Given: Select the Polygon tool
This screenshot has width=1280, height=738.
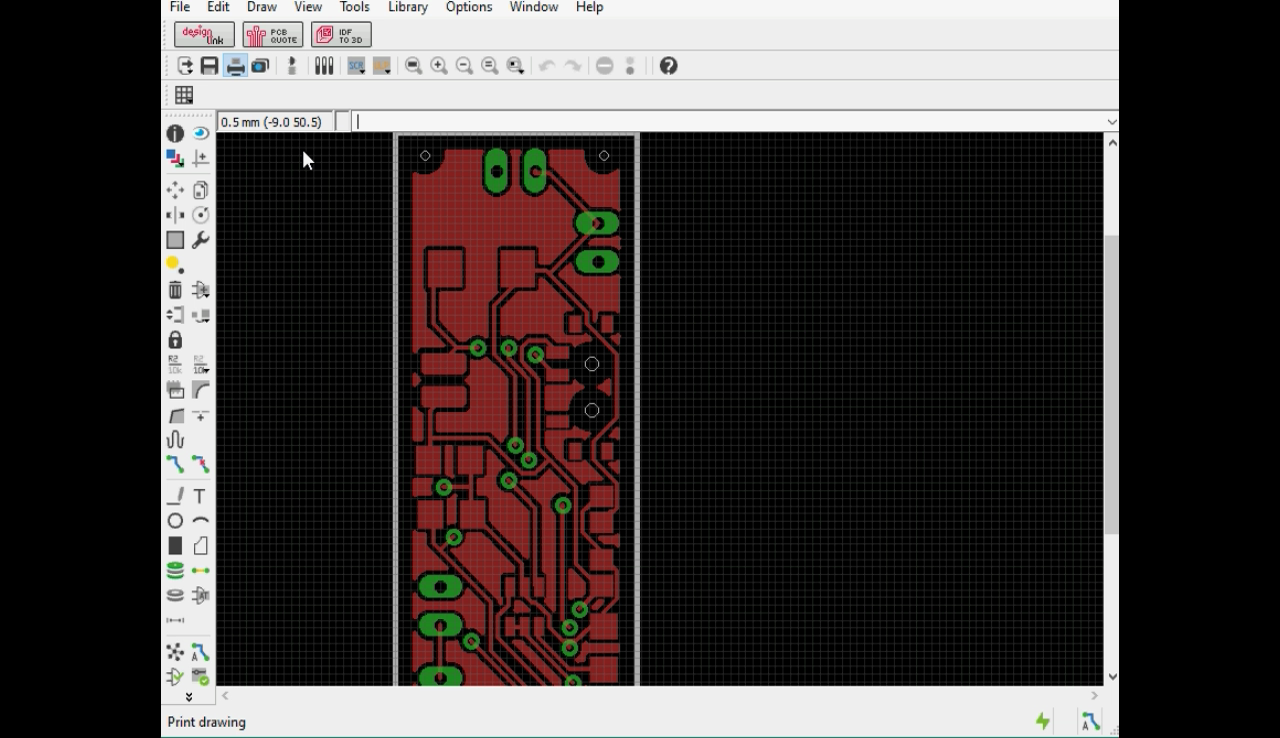Looking at the screenshot, I should 200,545.
